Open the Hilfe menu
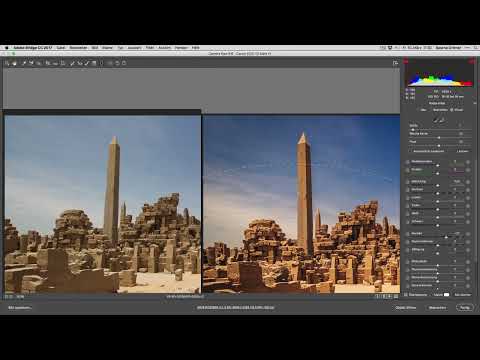This screenshot has height=360, width=480. coord(195,48)
